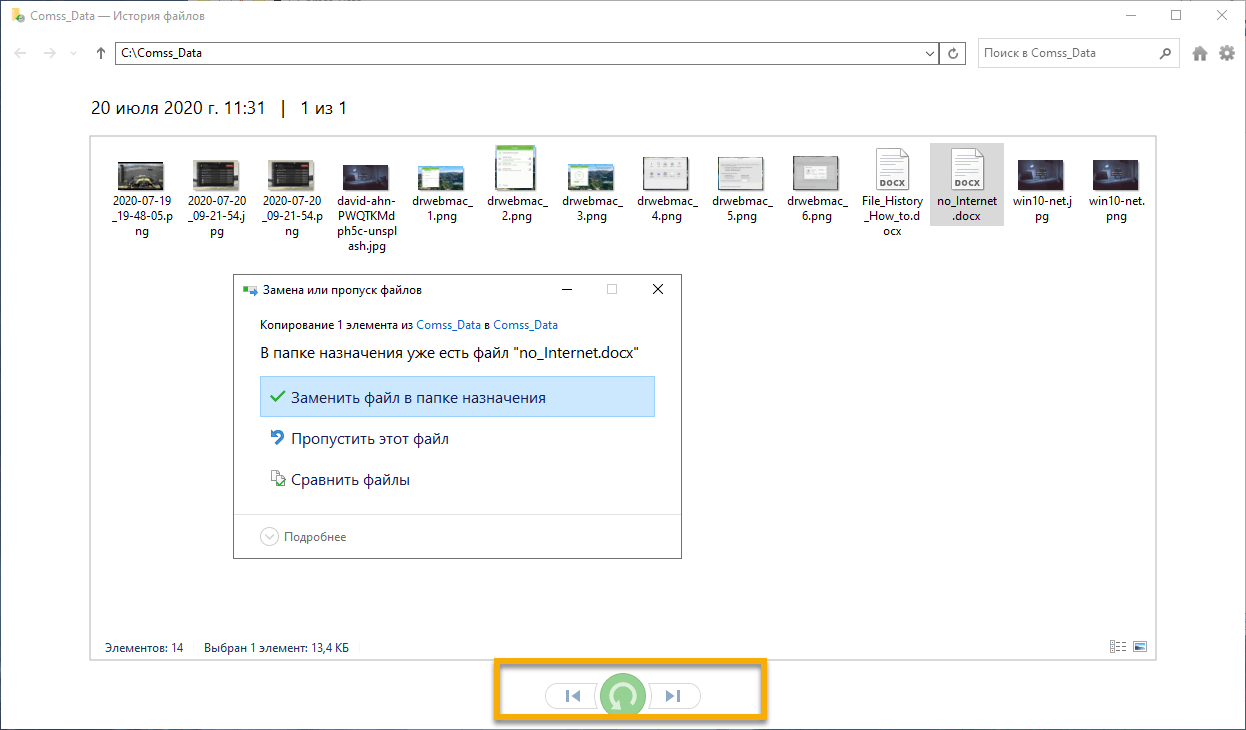Screen dimensions: 1246x730
Task: Select the no_Internet.docx document
Action: (x=967, y=185)
